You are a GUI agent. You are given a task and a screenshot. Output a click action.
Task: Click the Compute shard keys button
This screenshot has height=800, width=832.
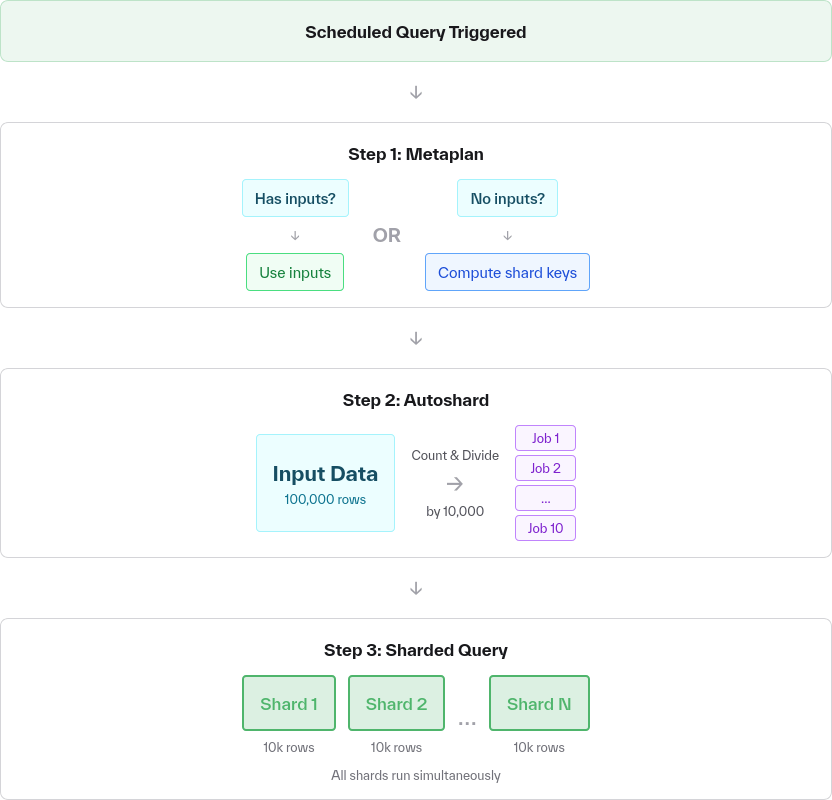pyautogui.click(x=507, y=272)
